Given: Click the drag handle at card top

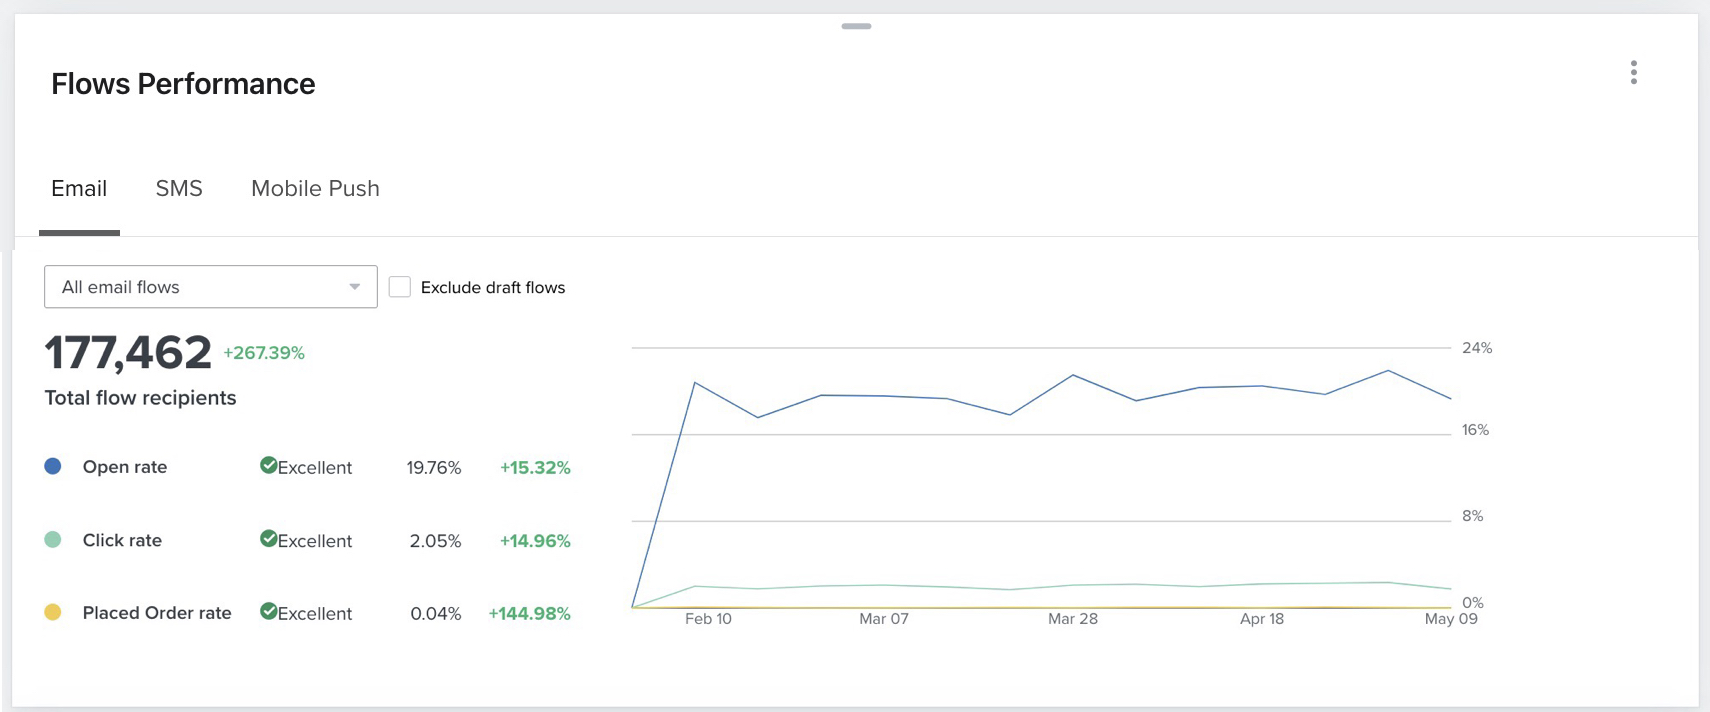Looking at the screenshot, I should (856, 26).
